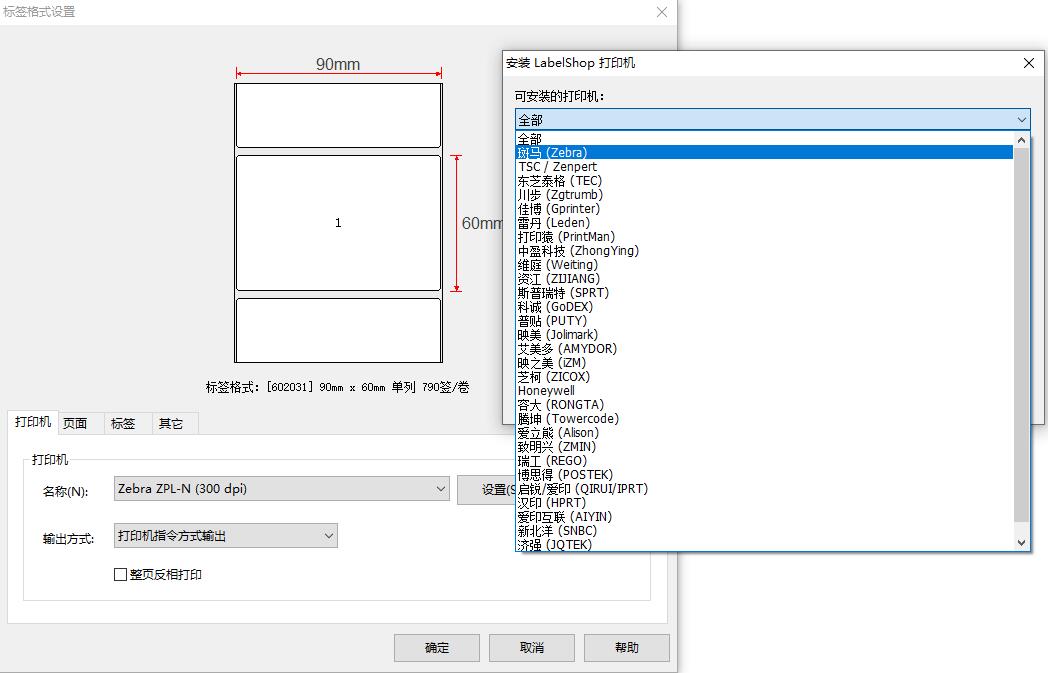
Task: Pick Honeywell from the printer brands
Action: (x=546, y=391)
